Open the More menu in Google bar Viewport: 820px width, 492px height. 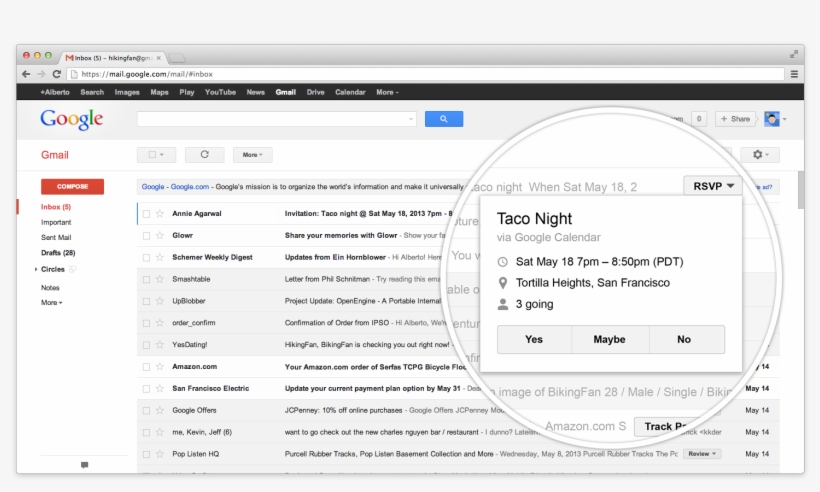pyautogui.click(x=387, y=92)
